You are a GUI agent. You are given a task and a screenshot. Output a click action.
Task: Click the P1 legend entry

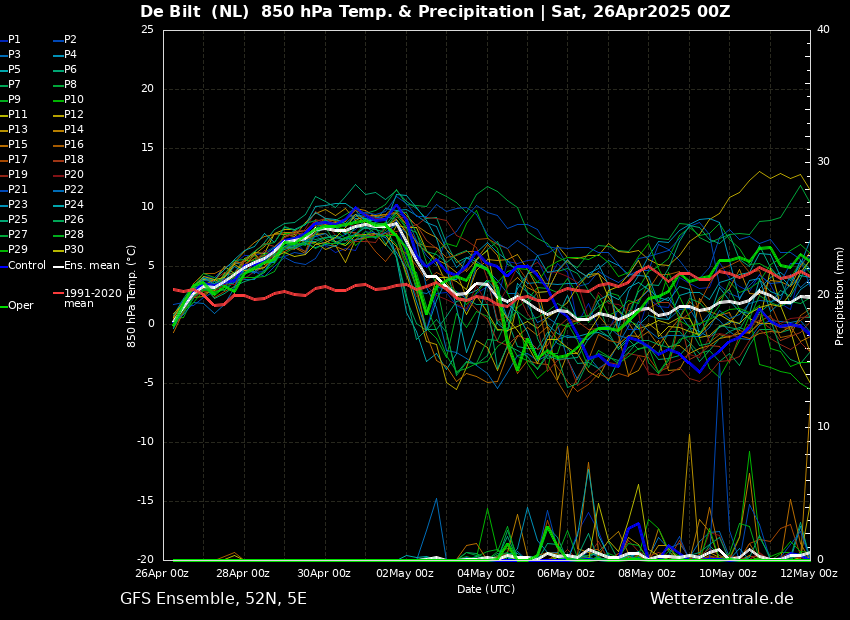[10, 40]
